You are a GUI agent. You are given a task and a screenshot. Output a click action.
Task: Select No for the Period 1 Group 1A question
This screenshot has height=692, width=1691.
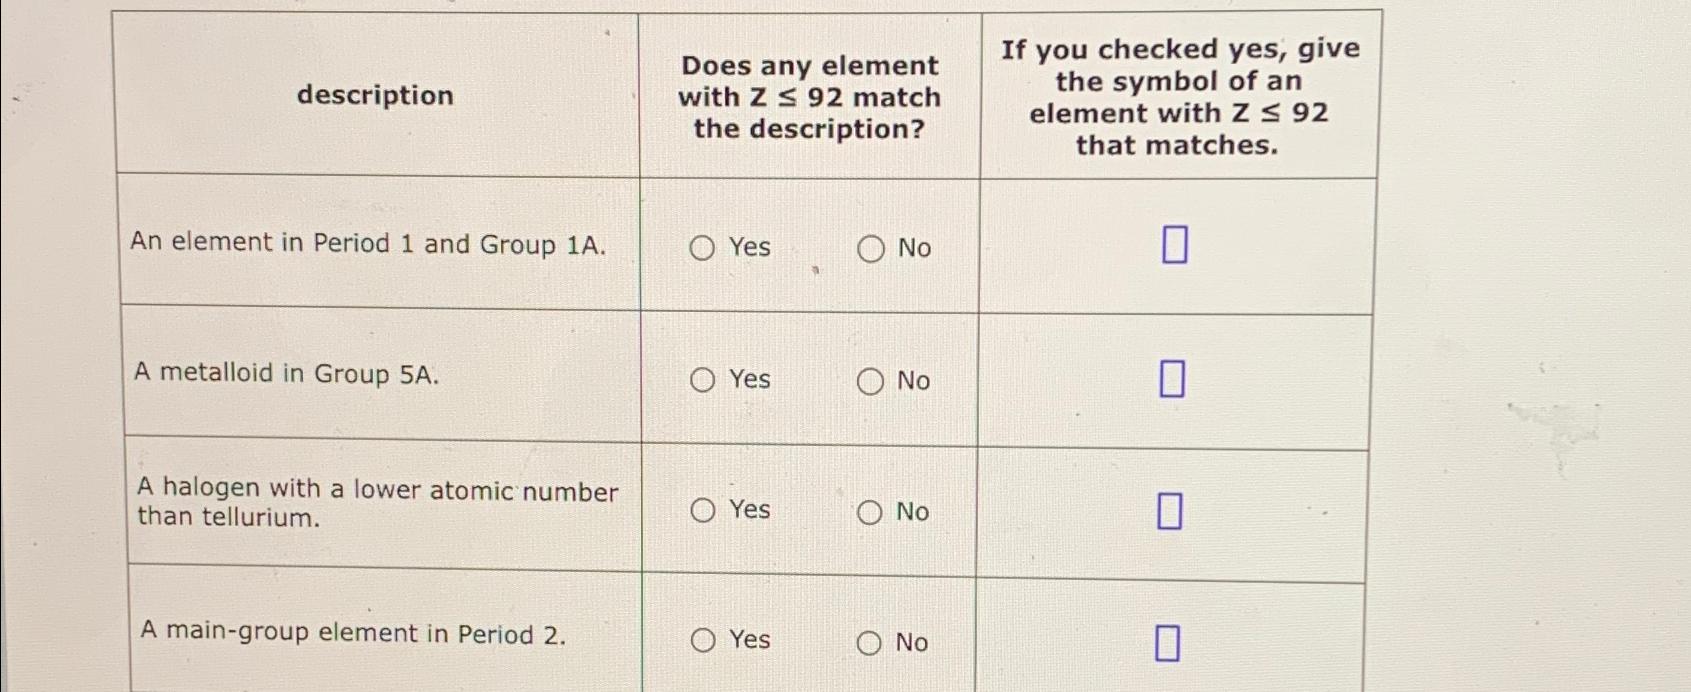coord(870,249)
